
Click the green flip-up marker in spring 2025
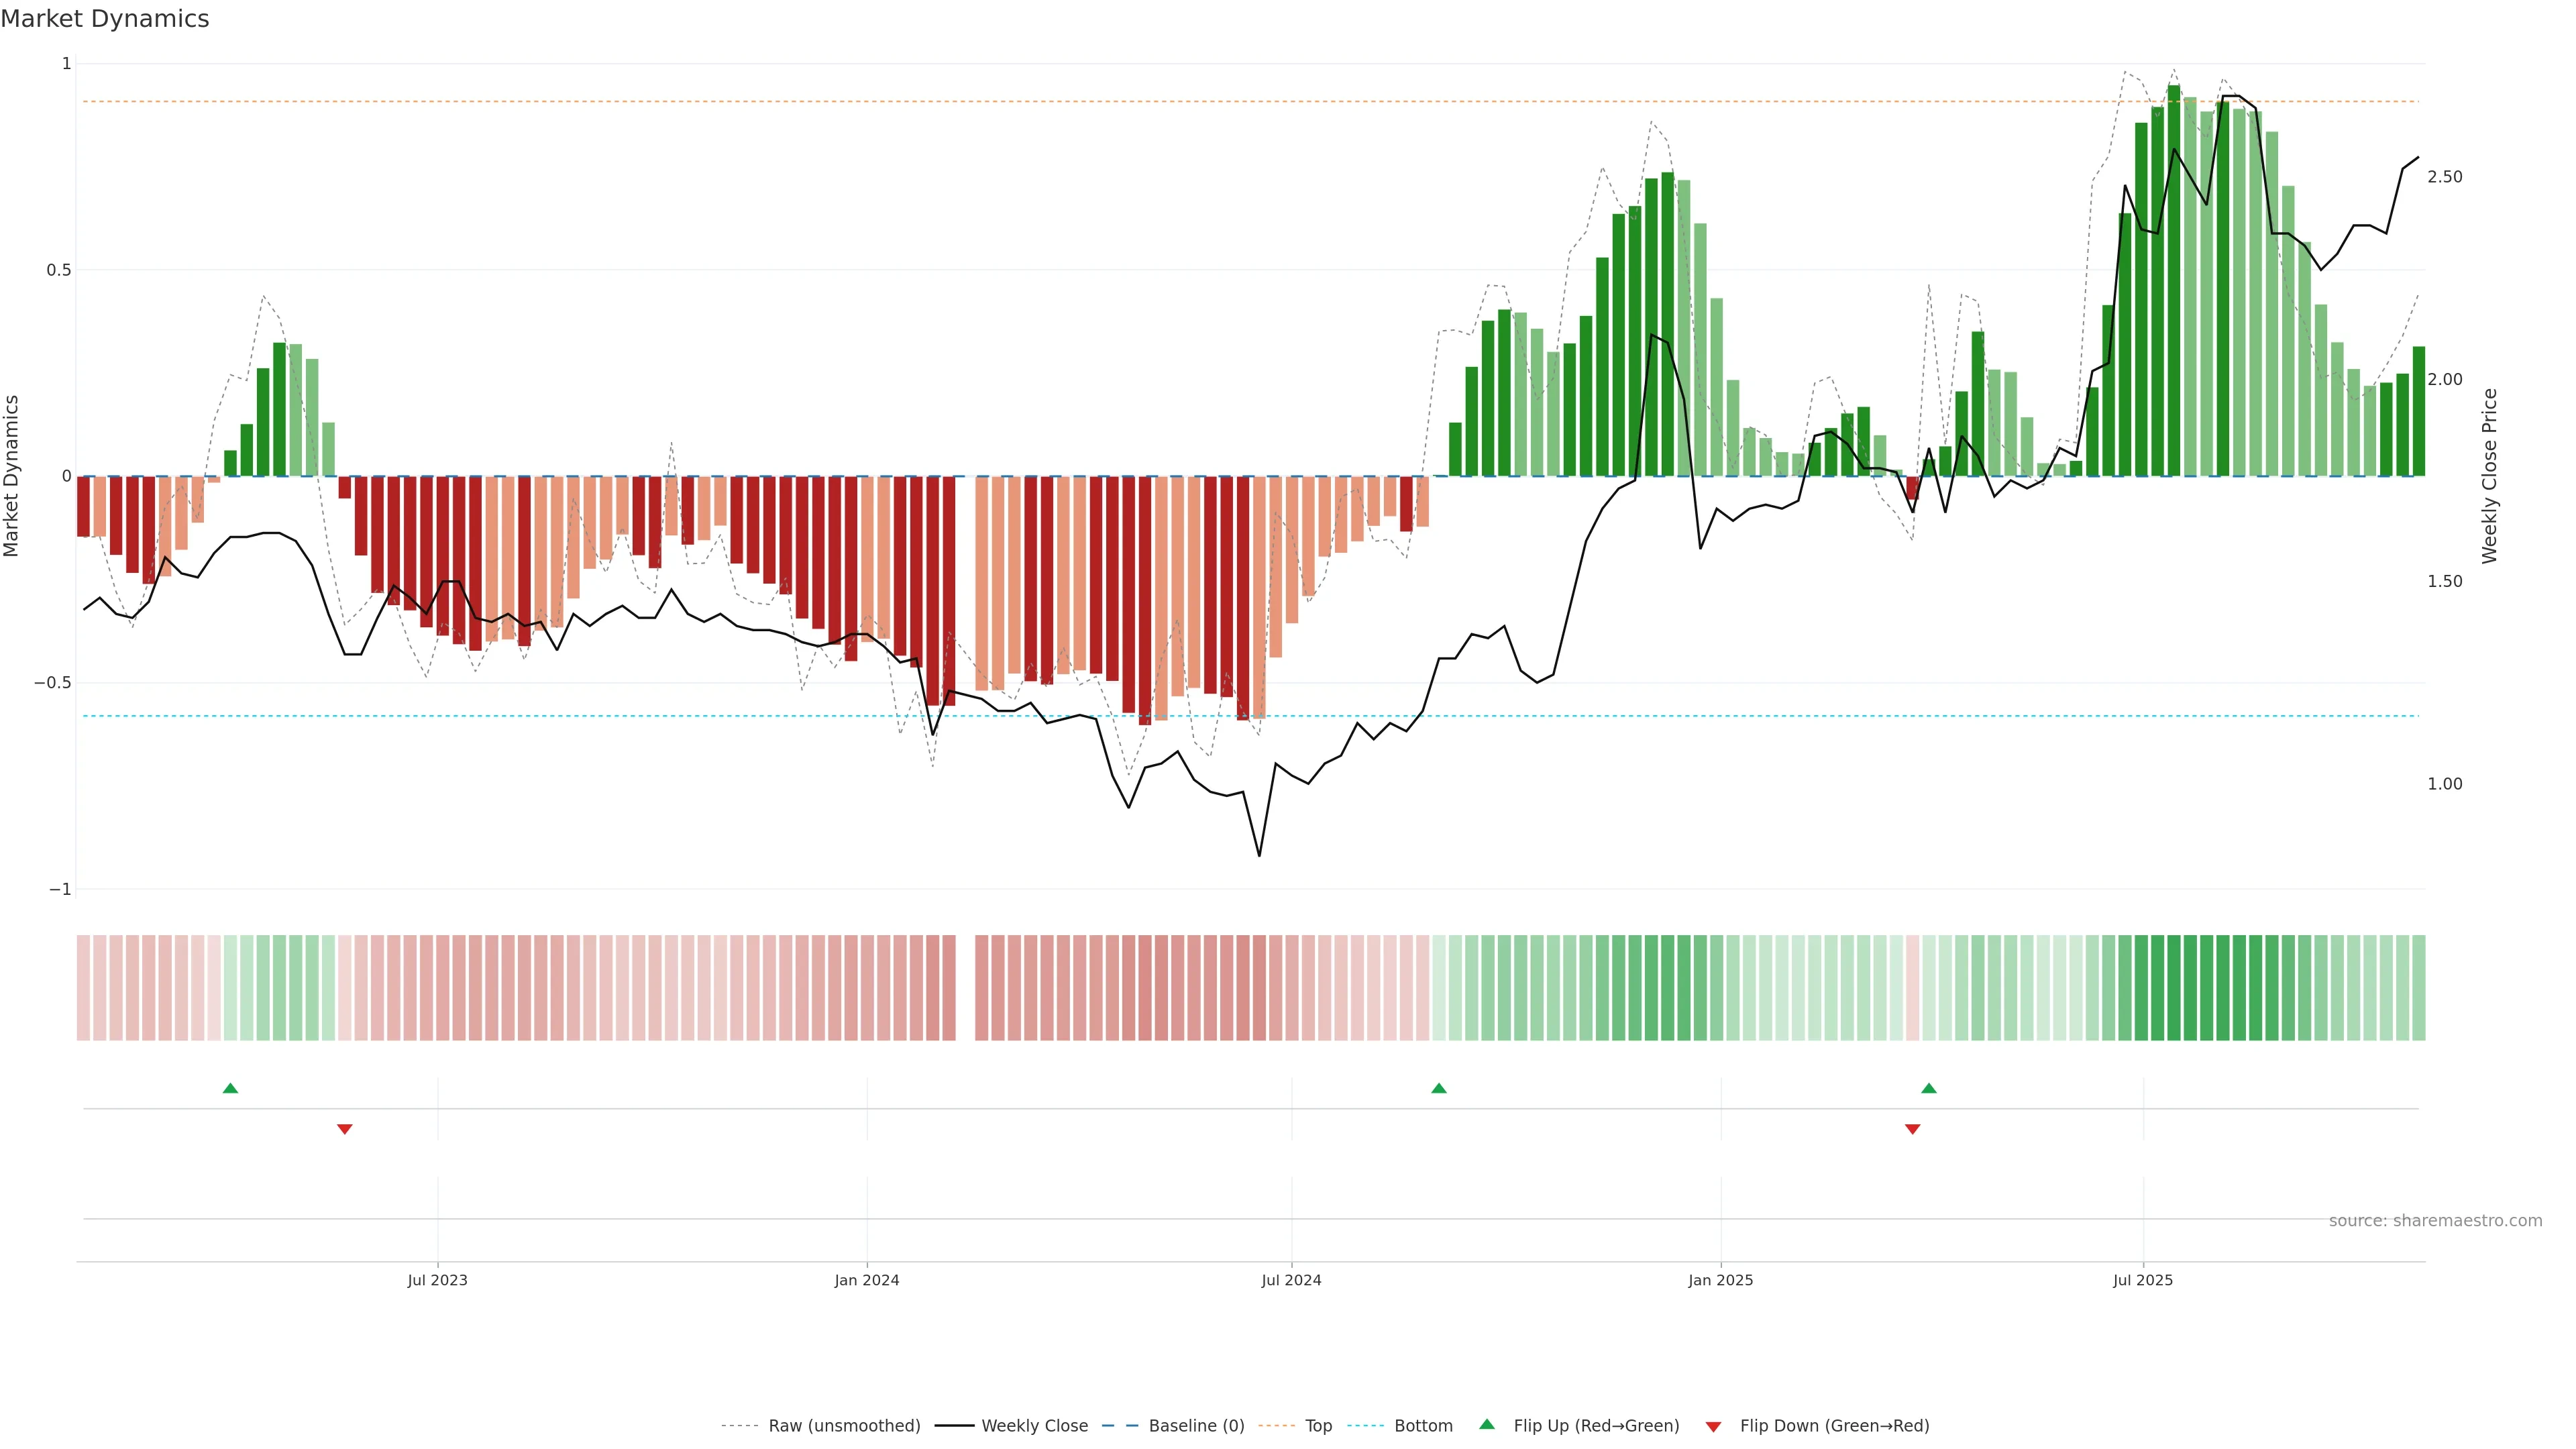[x=1929, y=1088]
